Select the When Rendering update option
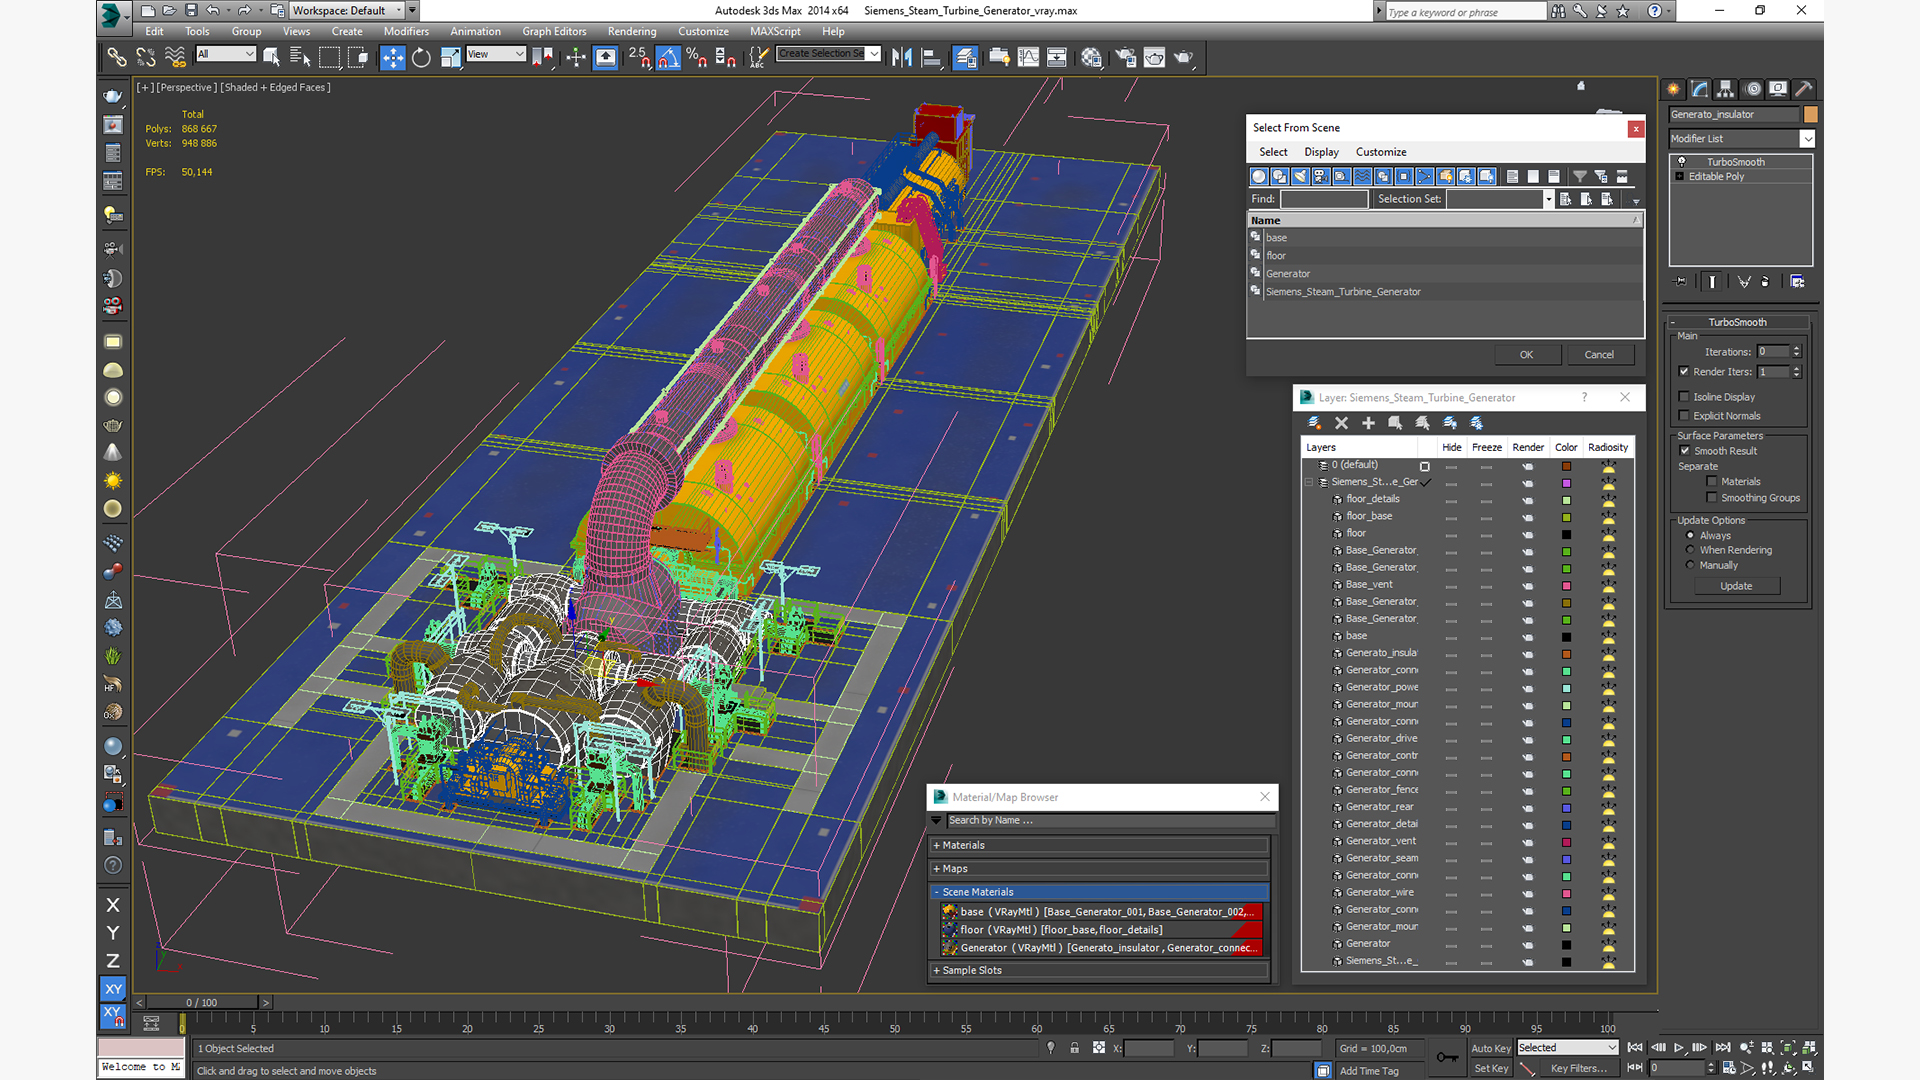Image resolution: width=1920 pixels, height=1080 pixels. point(1690,550)
